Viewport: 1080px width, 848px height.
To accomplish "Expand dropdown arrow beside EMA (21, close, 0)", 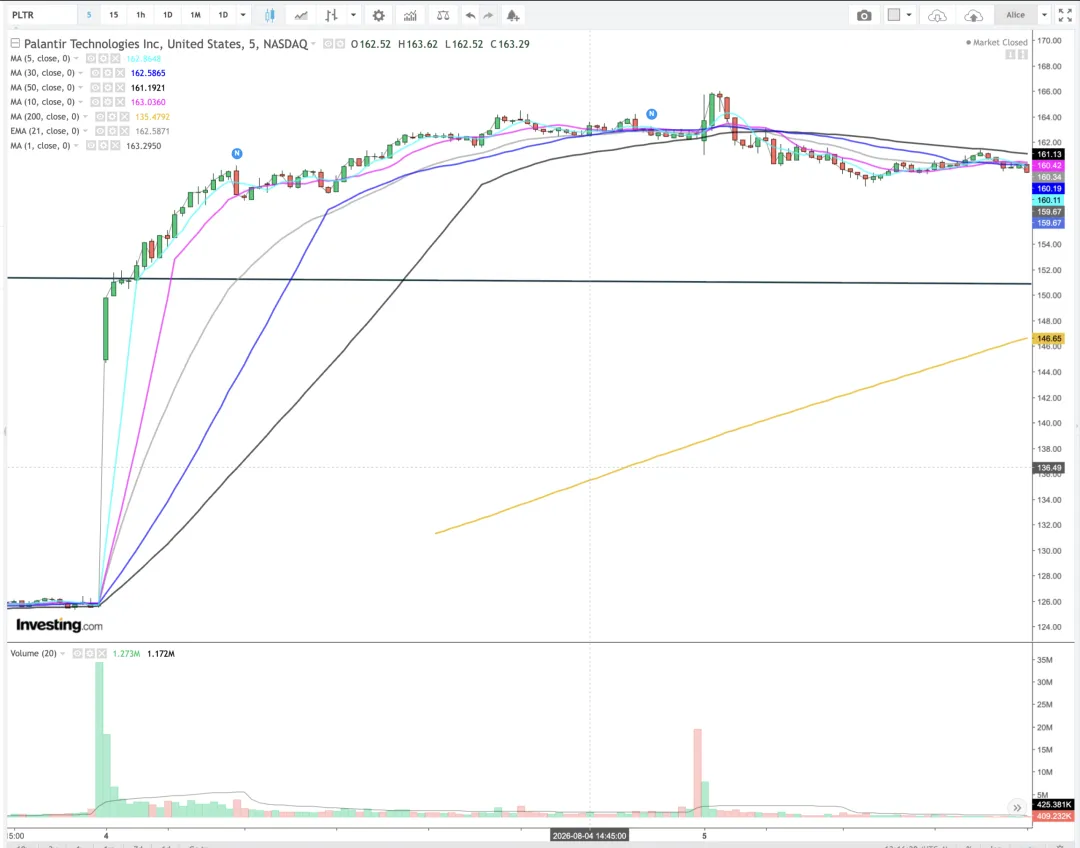I will pos(85,131).
